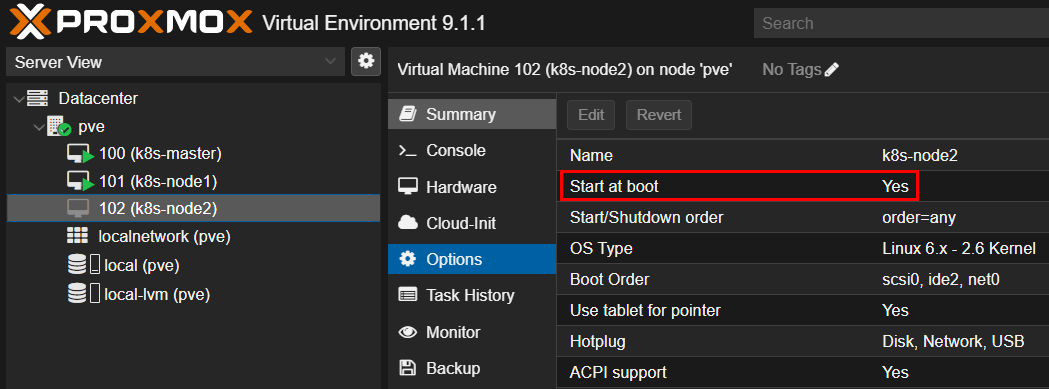The width and height of the screenshot is (1049, 389).
Task: Select the OS Type row
Action: tap(803, 249)
